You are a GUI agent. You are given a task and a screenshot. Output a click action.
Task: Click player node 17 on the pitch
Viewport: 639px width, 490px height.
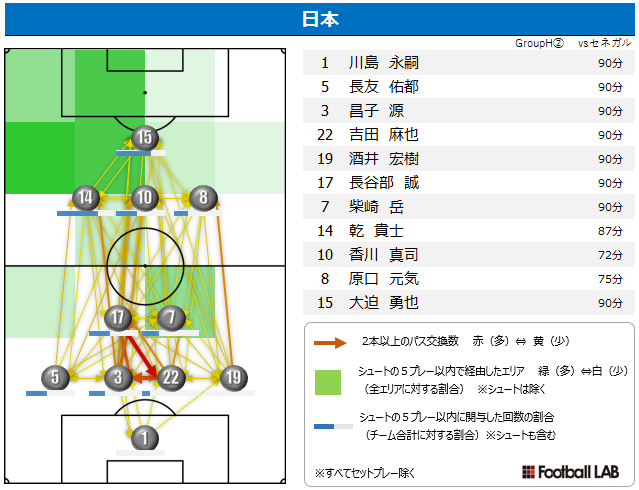click(x=118, y=318)
